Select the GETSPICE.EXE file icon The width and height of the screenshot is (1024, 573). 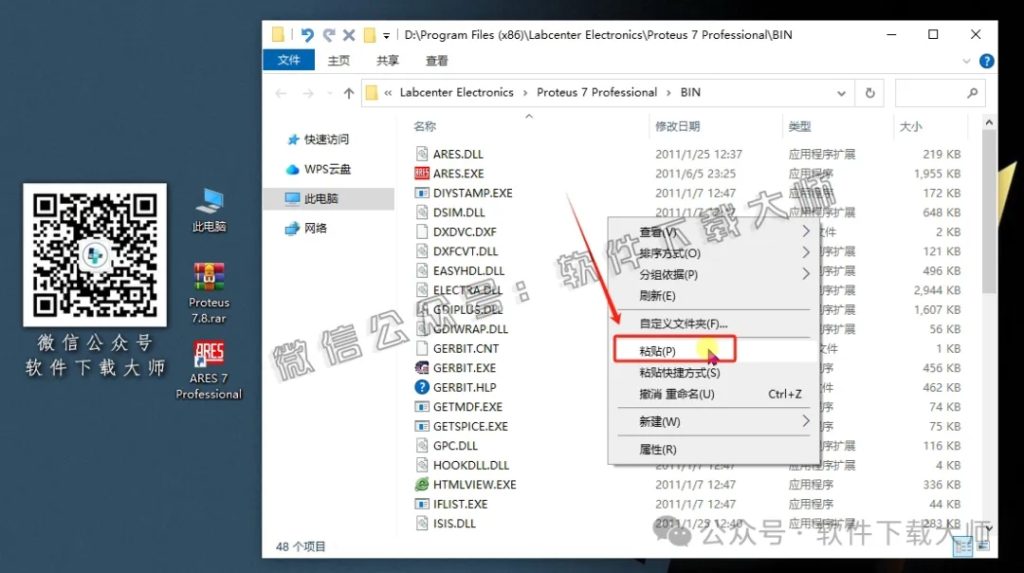click(x=422, y=426)
